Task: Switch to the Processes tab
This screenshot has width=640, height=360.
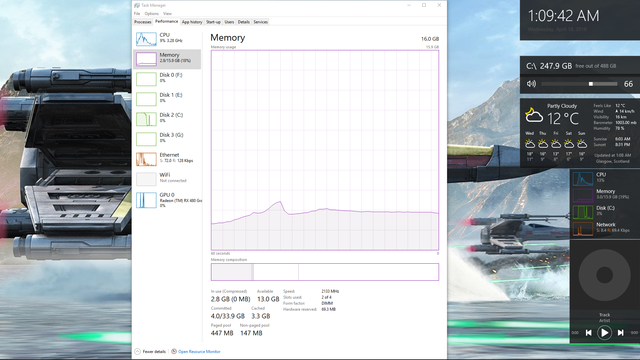Action: (x=143, y=22)
